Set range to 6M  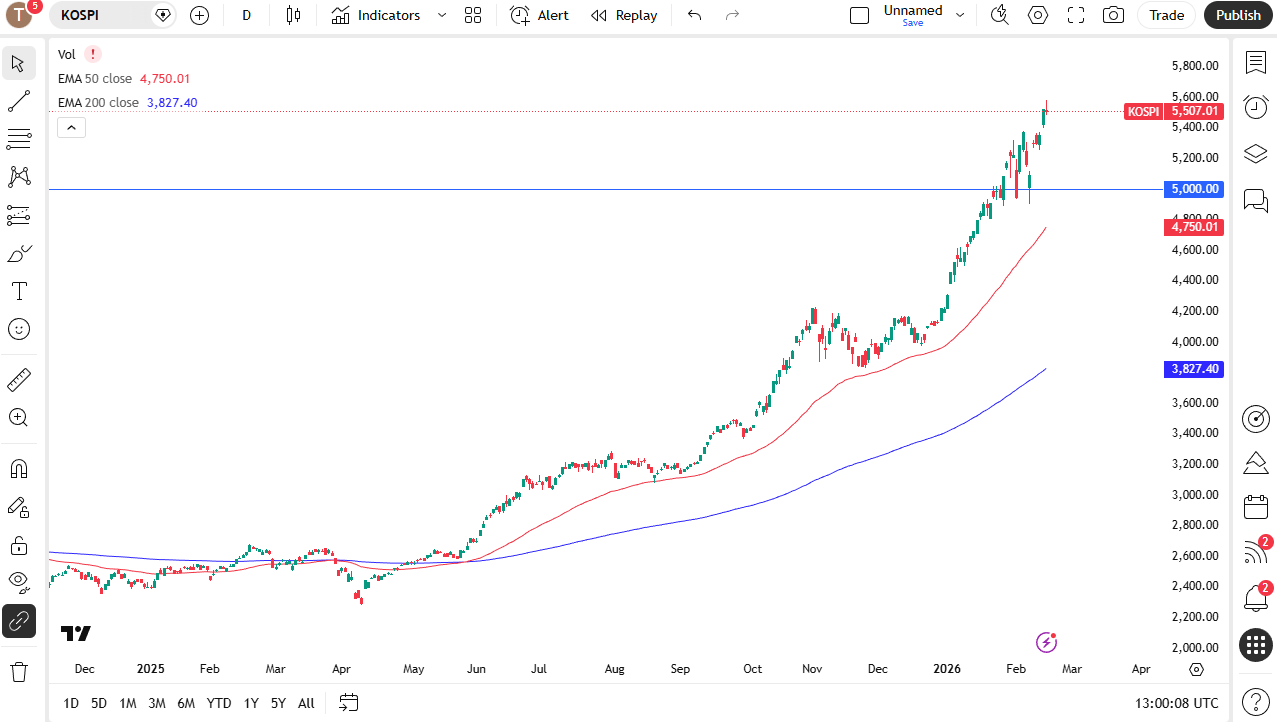(186, 703)
